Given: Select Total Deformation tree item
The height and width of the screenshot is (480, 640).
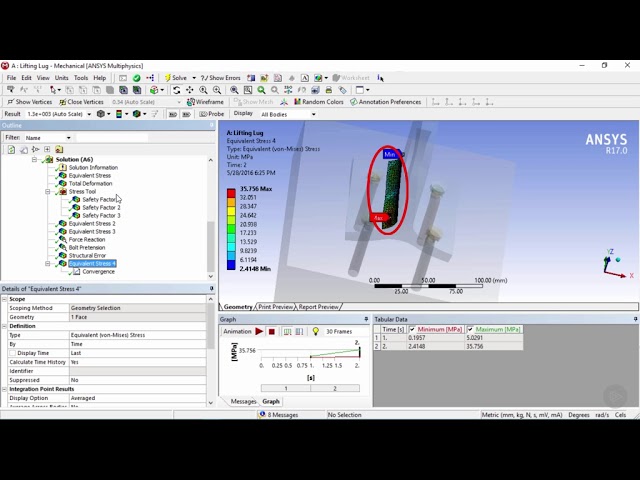Looking at the screenshot, I should pos(90,184).
